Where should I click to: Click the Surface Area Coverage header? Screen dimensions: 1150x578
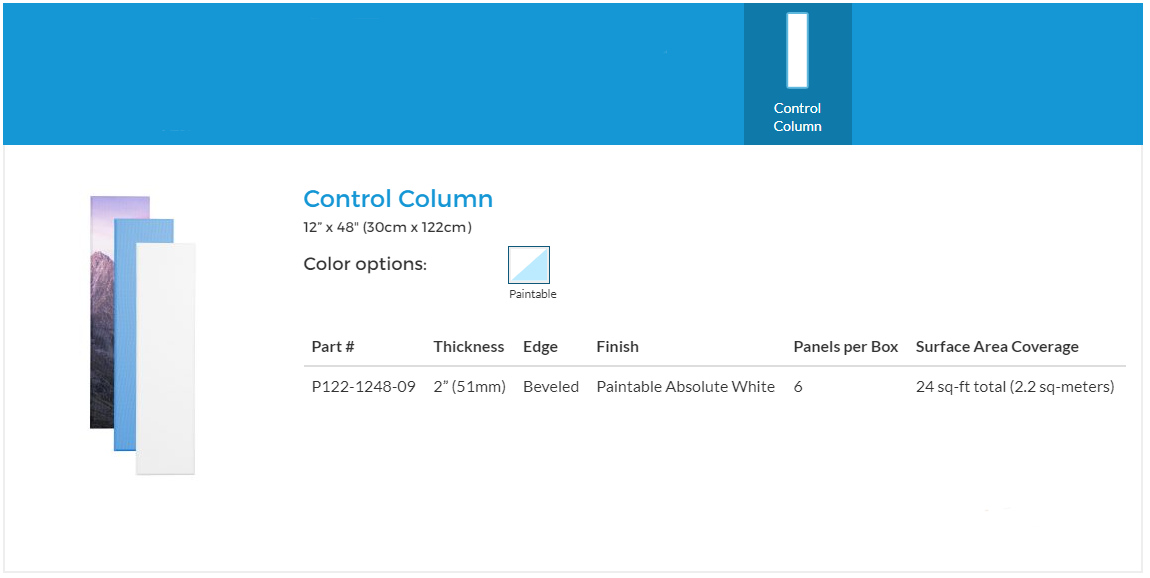click(997, 347)
